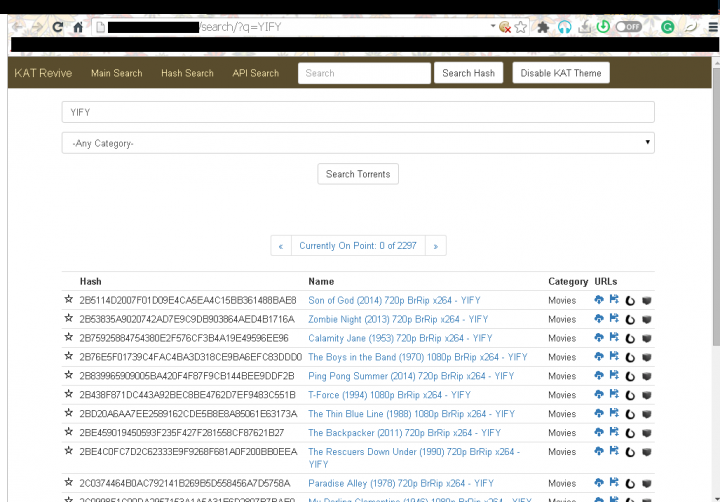Reload the page with browser refresh icon
The width and height of the screenshot is (720, 502).
57,27
